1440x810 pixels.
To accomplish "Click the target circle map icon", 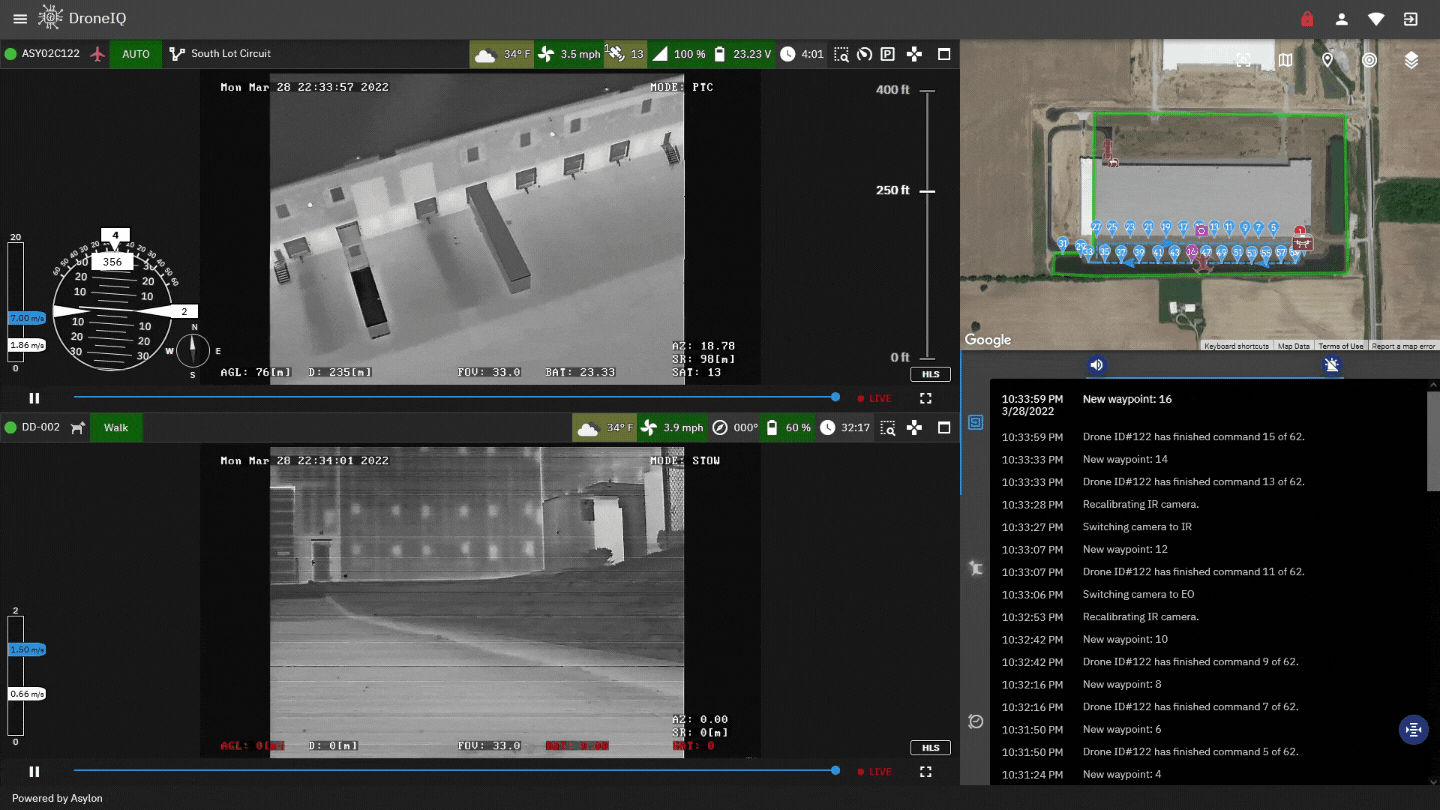I will click(x=1369, y=60).
